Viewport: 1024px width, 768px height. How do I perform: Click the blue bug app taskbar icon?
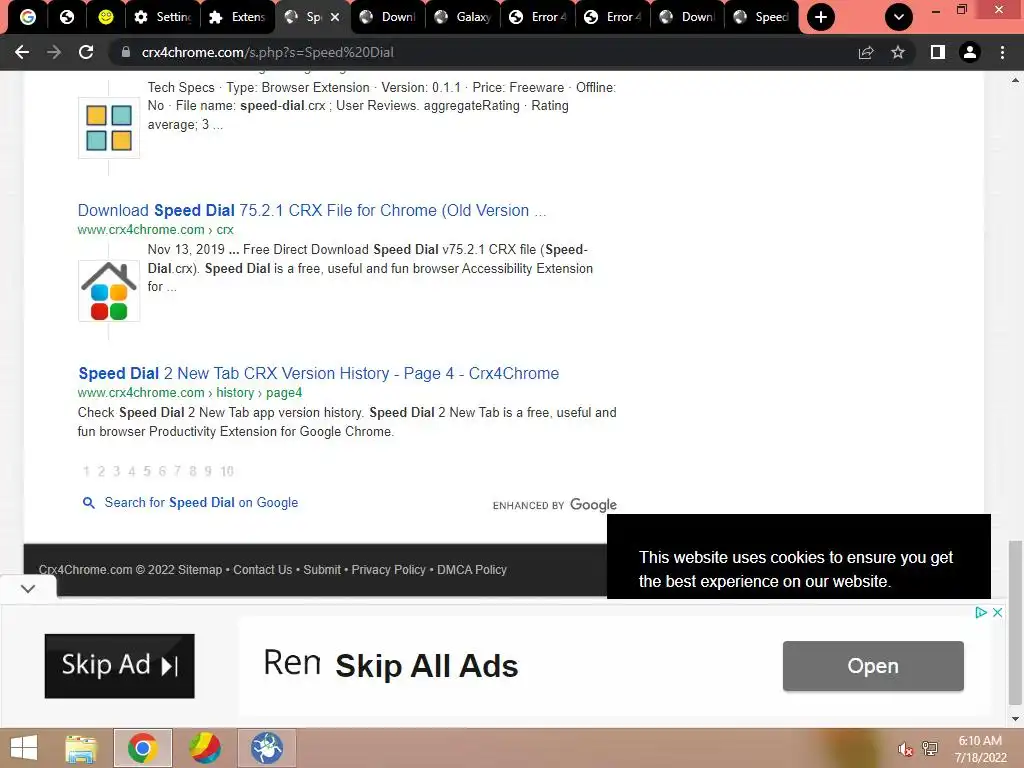[x=266, y=748]
